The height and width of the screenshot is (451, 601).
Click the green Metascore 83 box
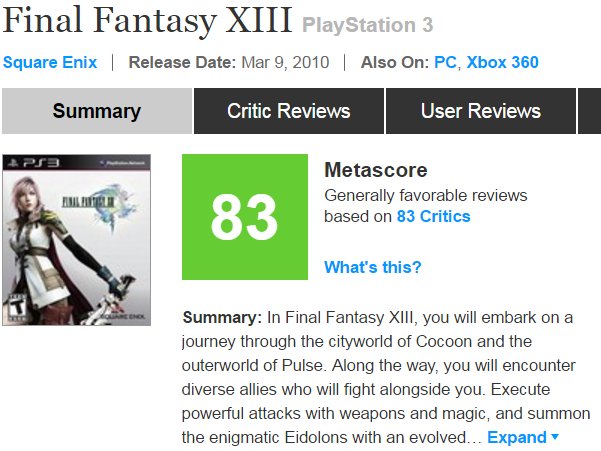coord(243,217)
